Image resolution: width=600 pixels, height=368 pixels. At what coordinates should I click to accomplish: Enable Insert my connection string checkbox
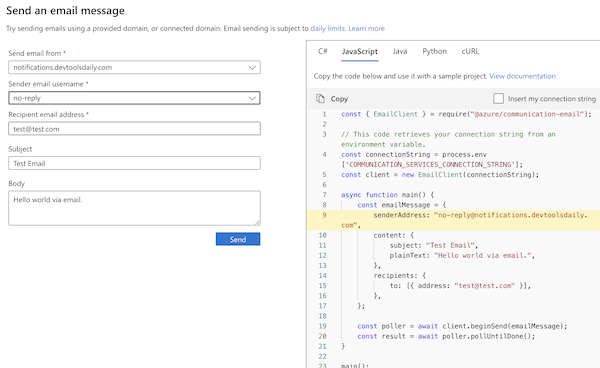pos(498,99)
